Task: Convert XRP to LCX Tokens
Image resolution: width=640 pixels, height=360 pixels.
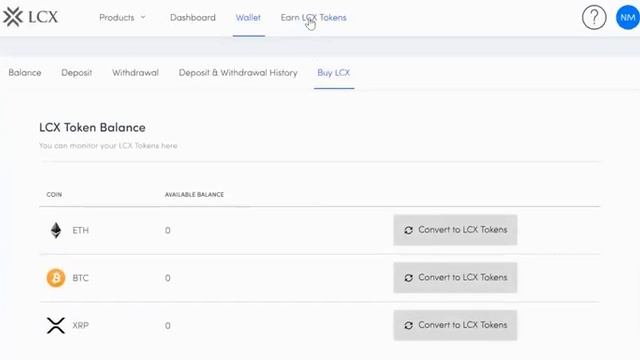Action: pyautogui.click(x=455, y=325)
